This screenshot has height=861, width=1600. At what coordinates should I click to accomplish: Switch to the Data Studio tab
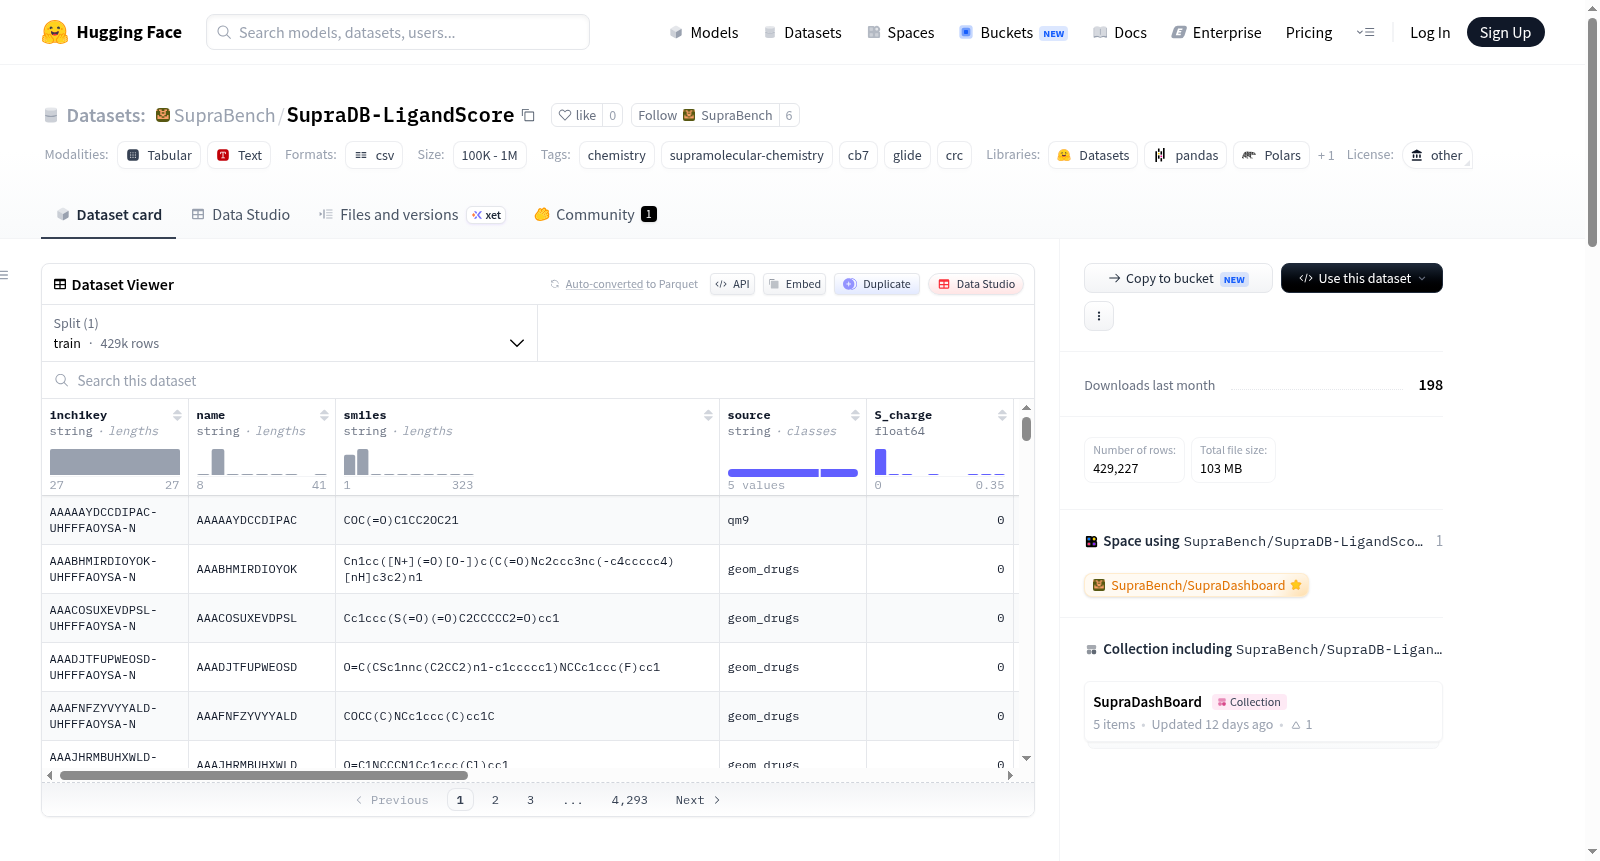click(x=241, y=215)
